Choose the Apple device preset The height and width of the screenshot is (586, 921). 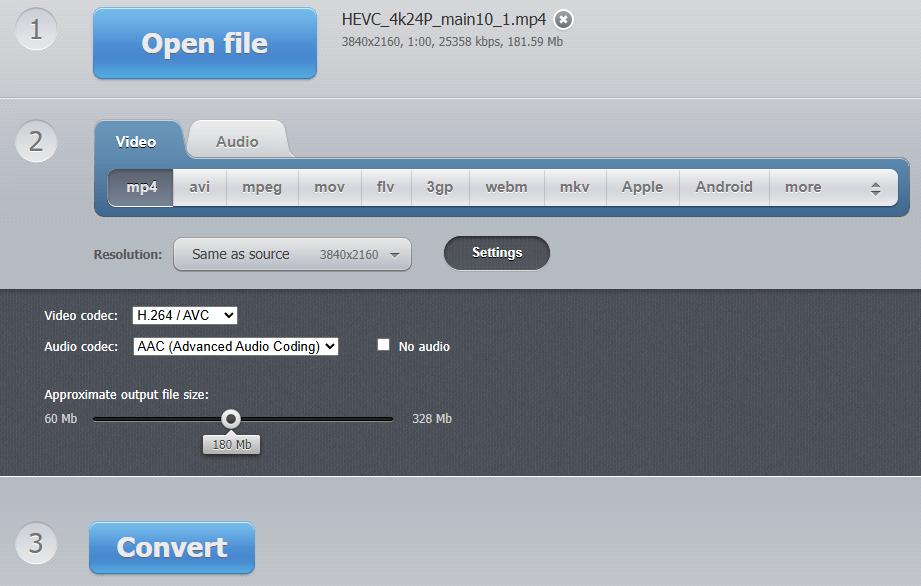pos(642,187)
